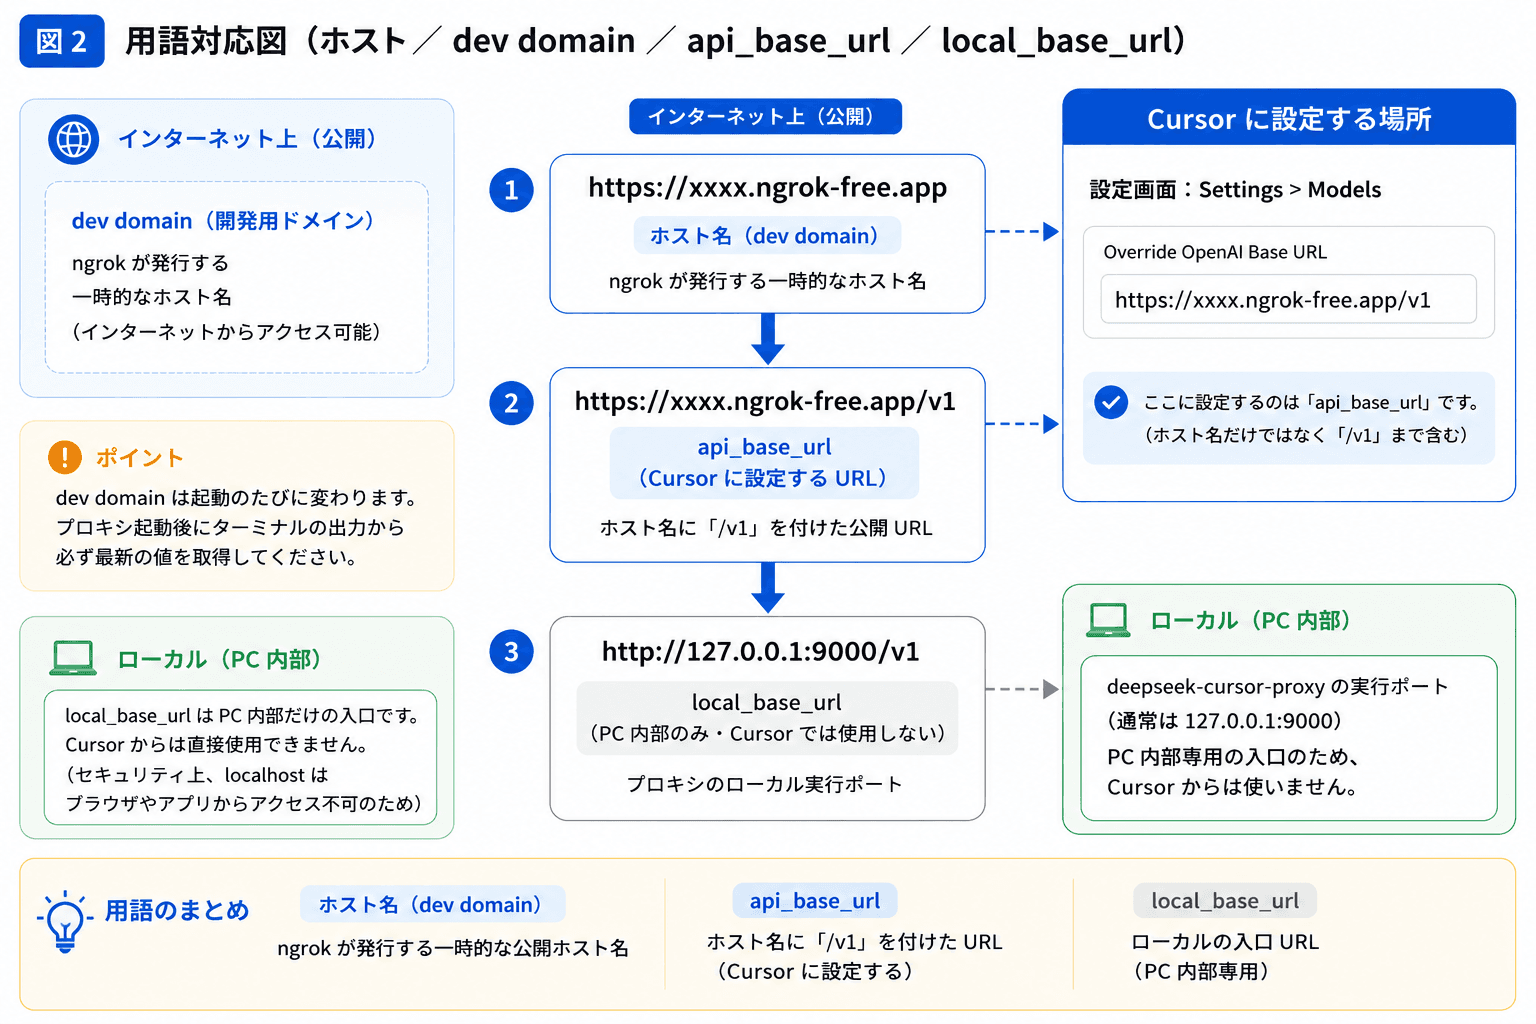Click the gray local_base_url pill in the flow box

[x=767, y=717]
